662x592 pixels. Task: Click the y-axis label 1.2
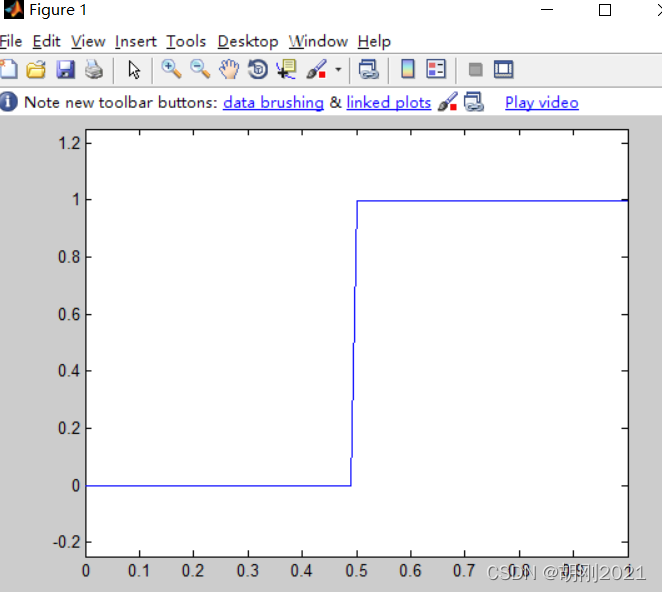tap(69, 144)
